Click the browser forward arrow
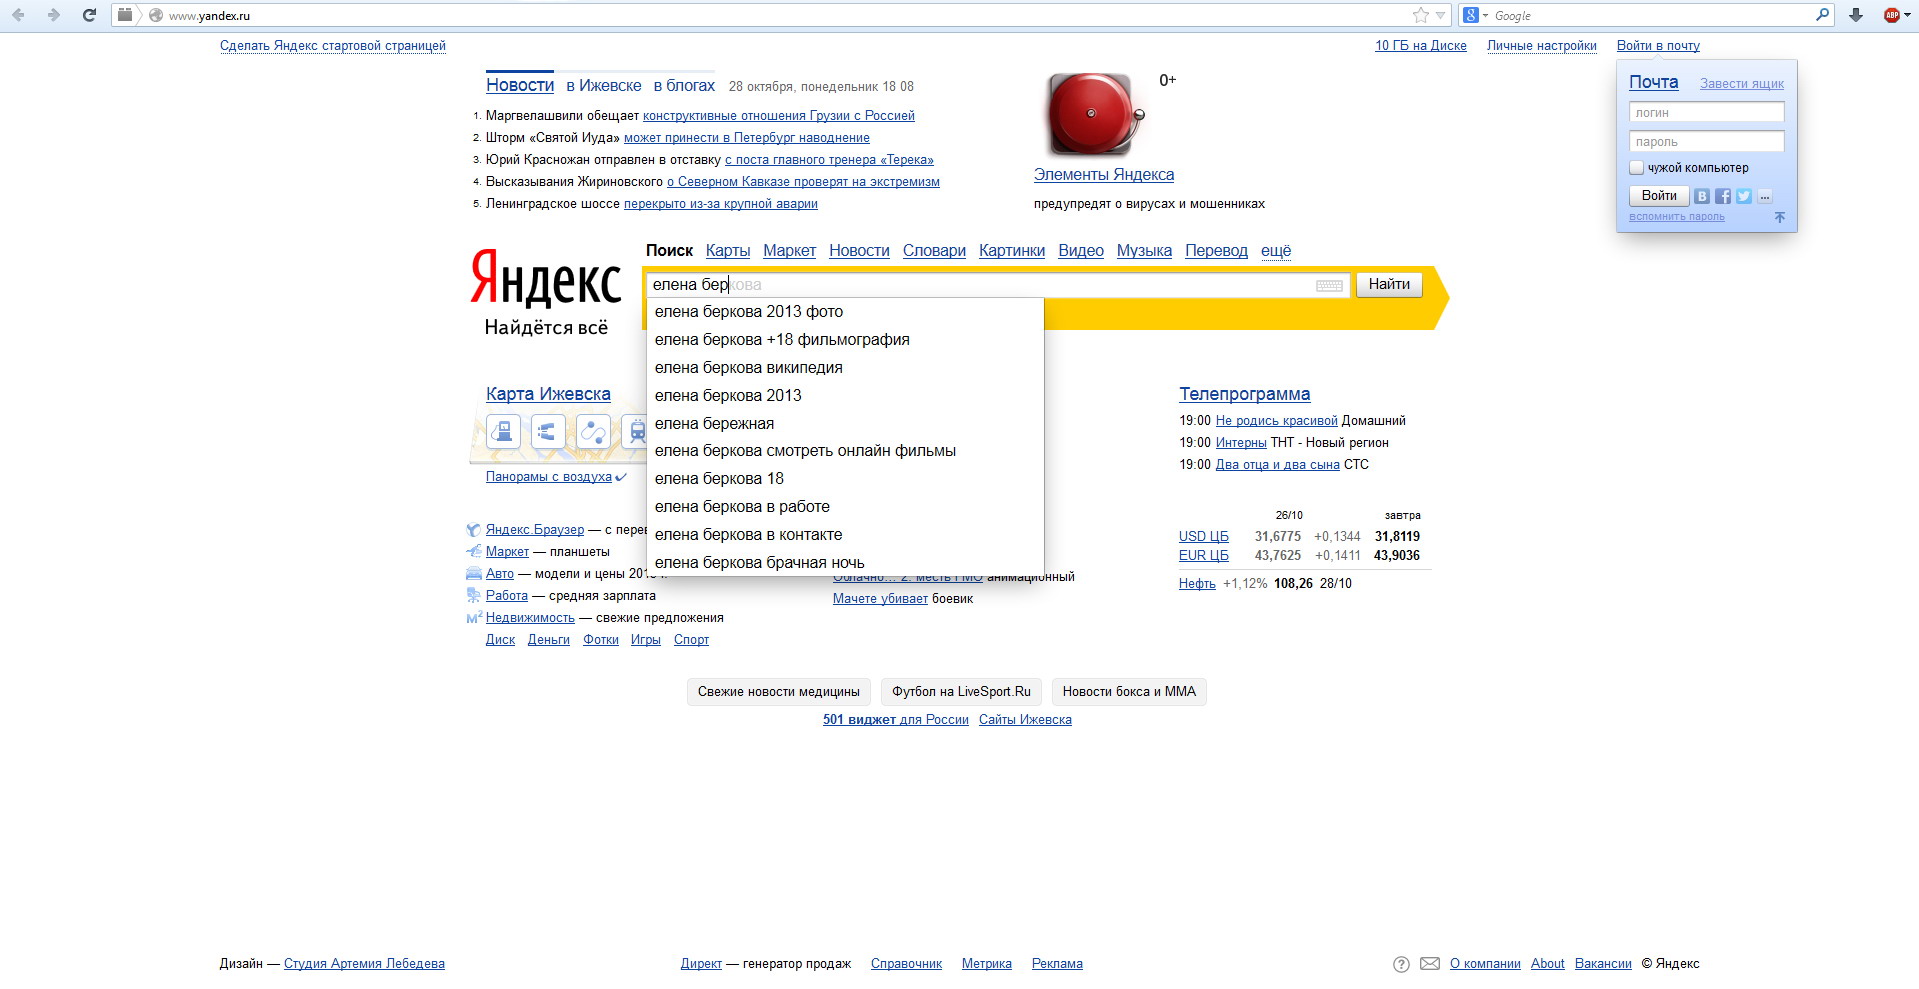This screenshot has width=1919, height=989. 54,15
